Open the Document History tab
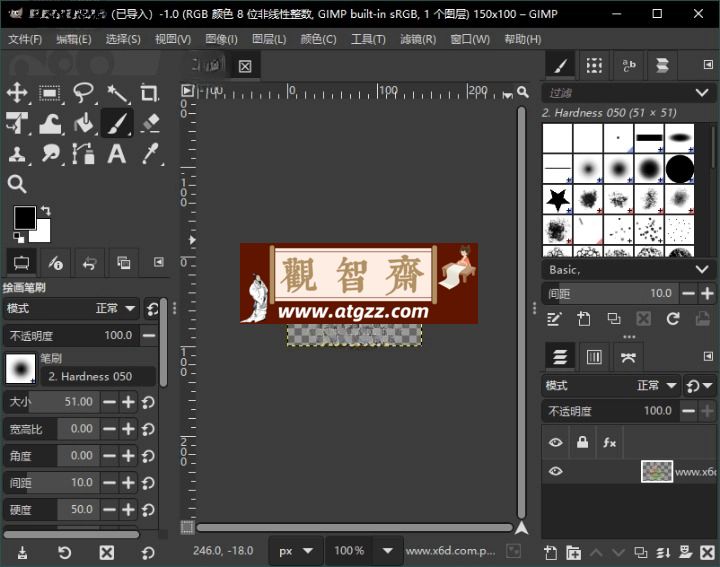The height and width of the screenshot is (567, 720). 662,66
